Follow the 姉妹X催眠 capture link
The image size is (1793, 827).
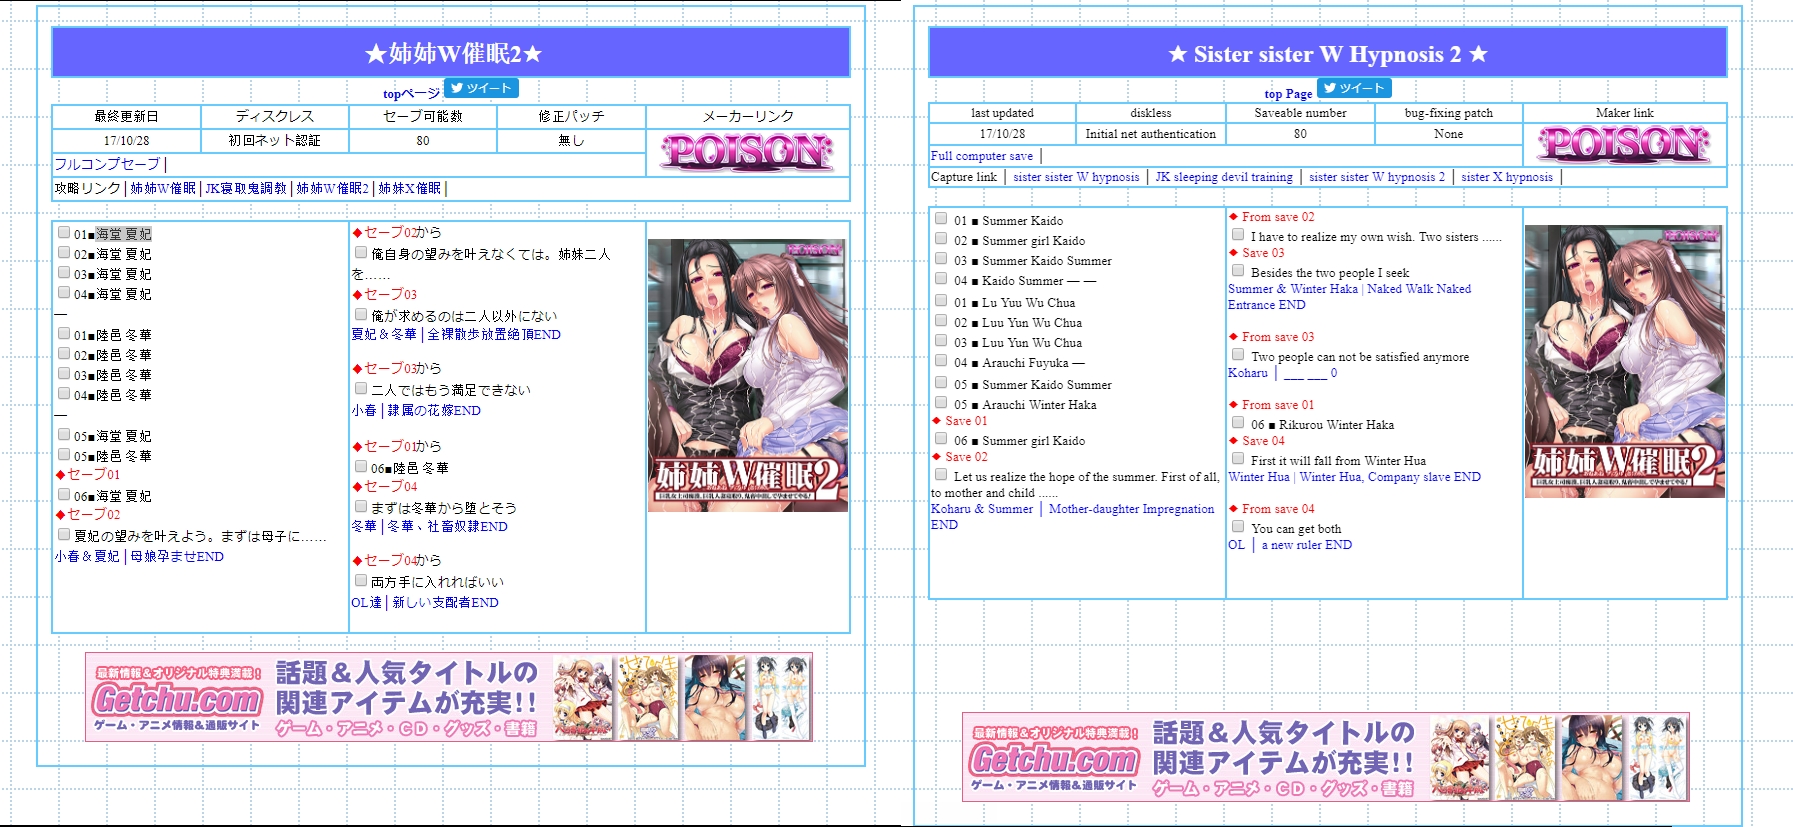(x=409, y=188)
